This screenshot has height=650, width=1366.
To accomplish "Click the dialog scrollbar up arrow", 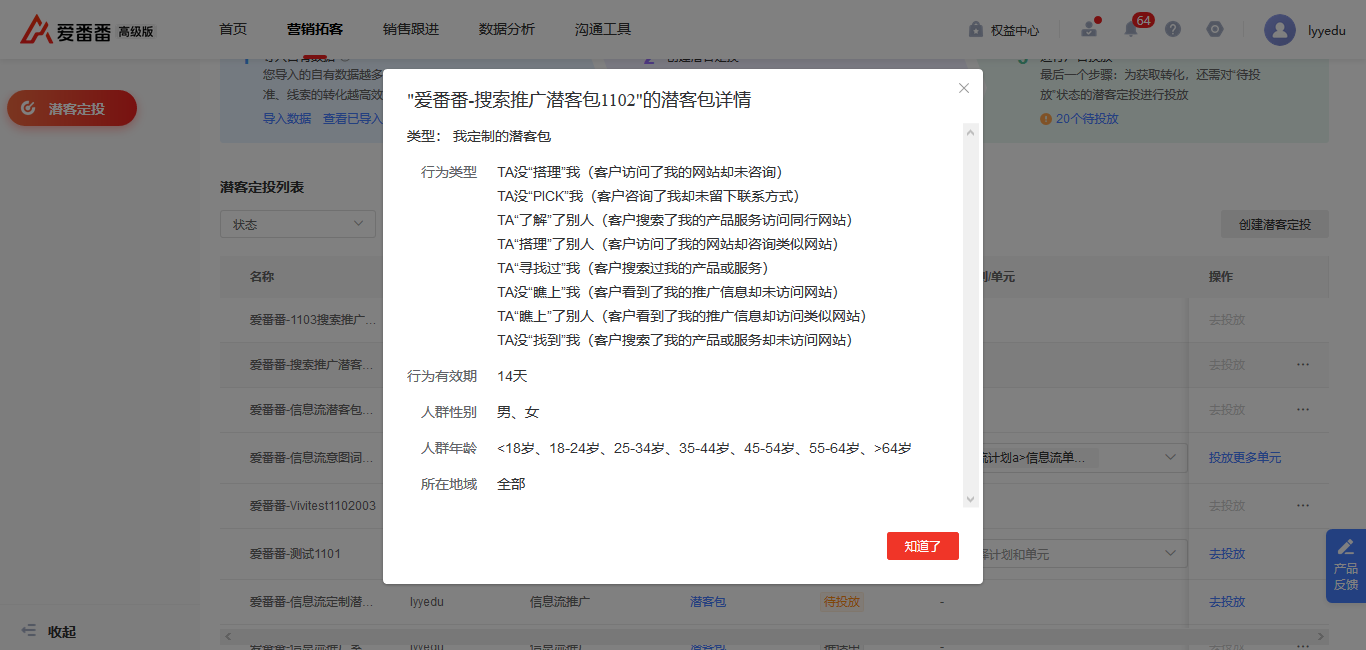I will [x=970, y=131].
